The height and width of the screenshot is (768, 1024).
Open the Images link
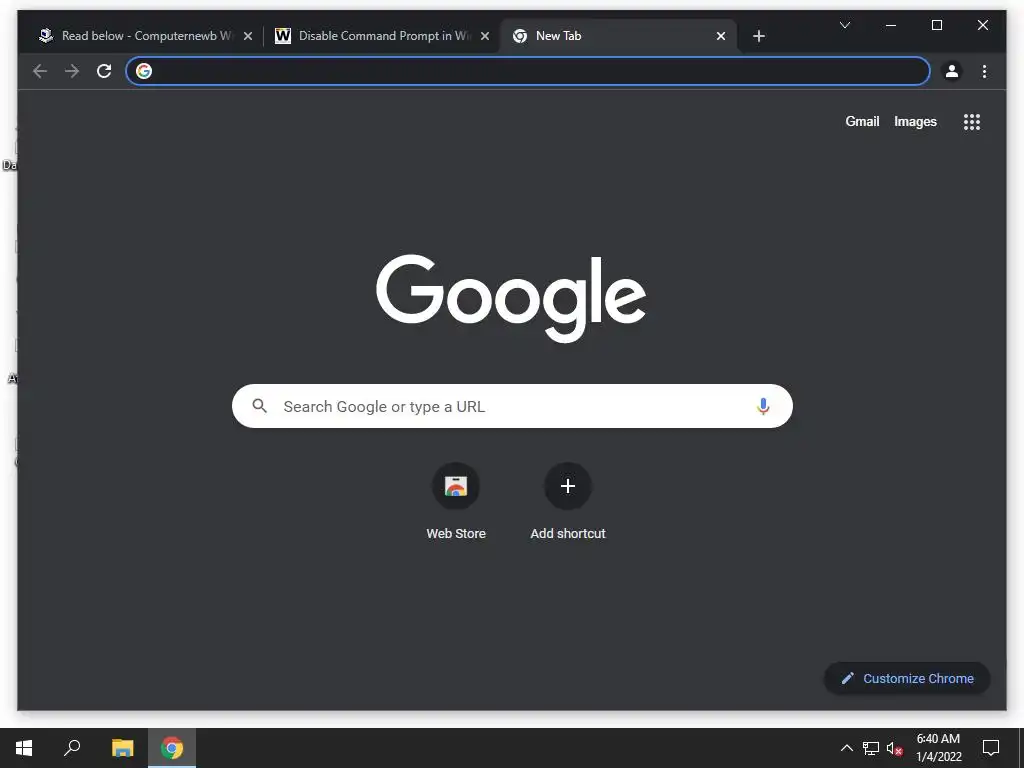915,121
